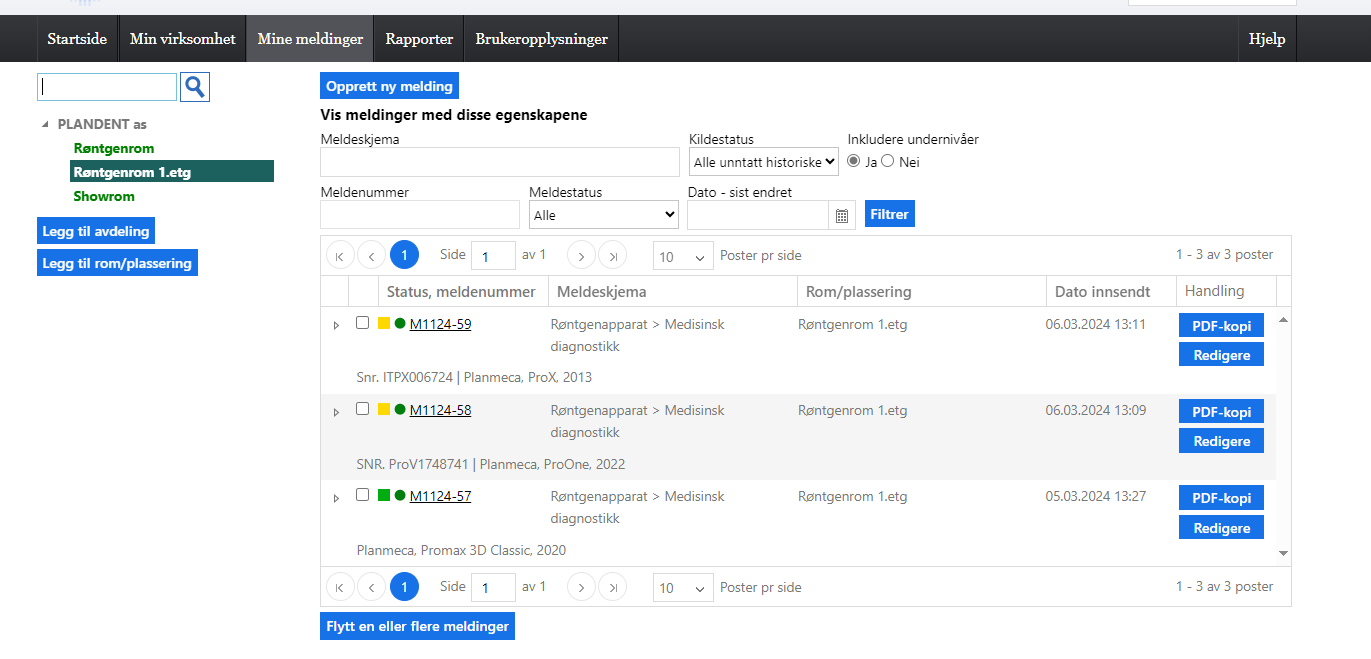Viewport: 1371px width, 659px height.
Task: Click green status dot for M1124-59
Action: (400, 323)
